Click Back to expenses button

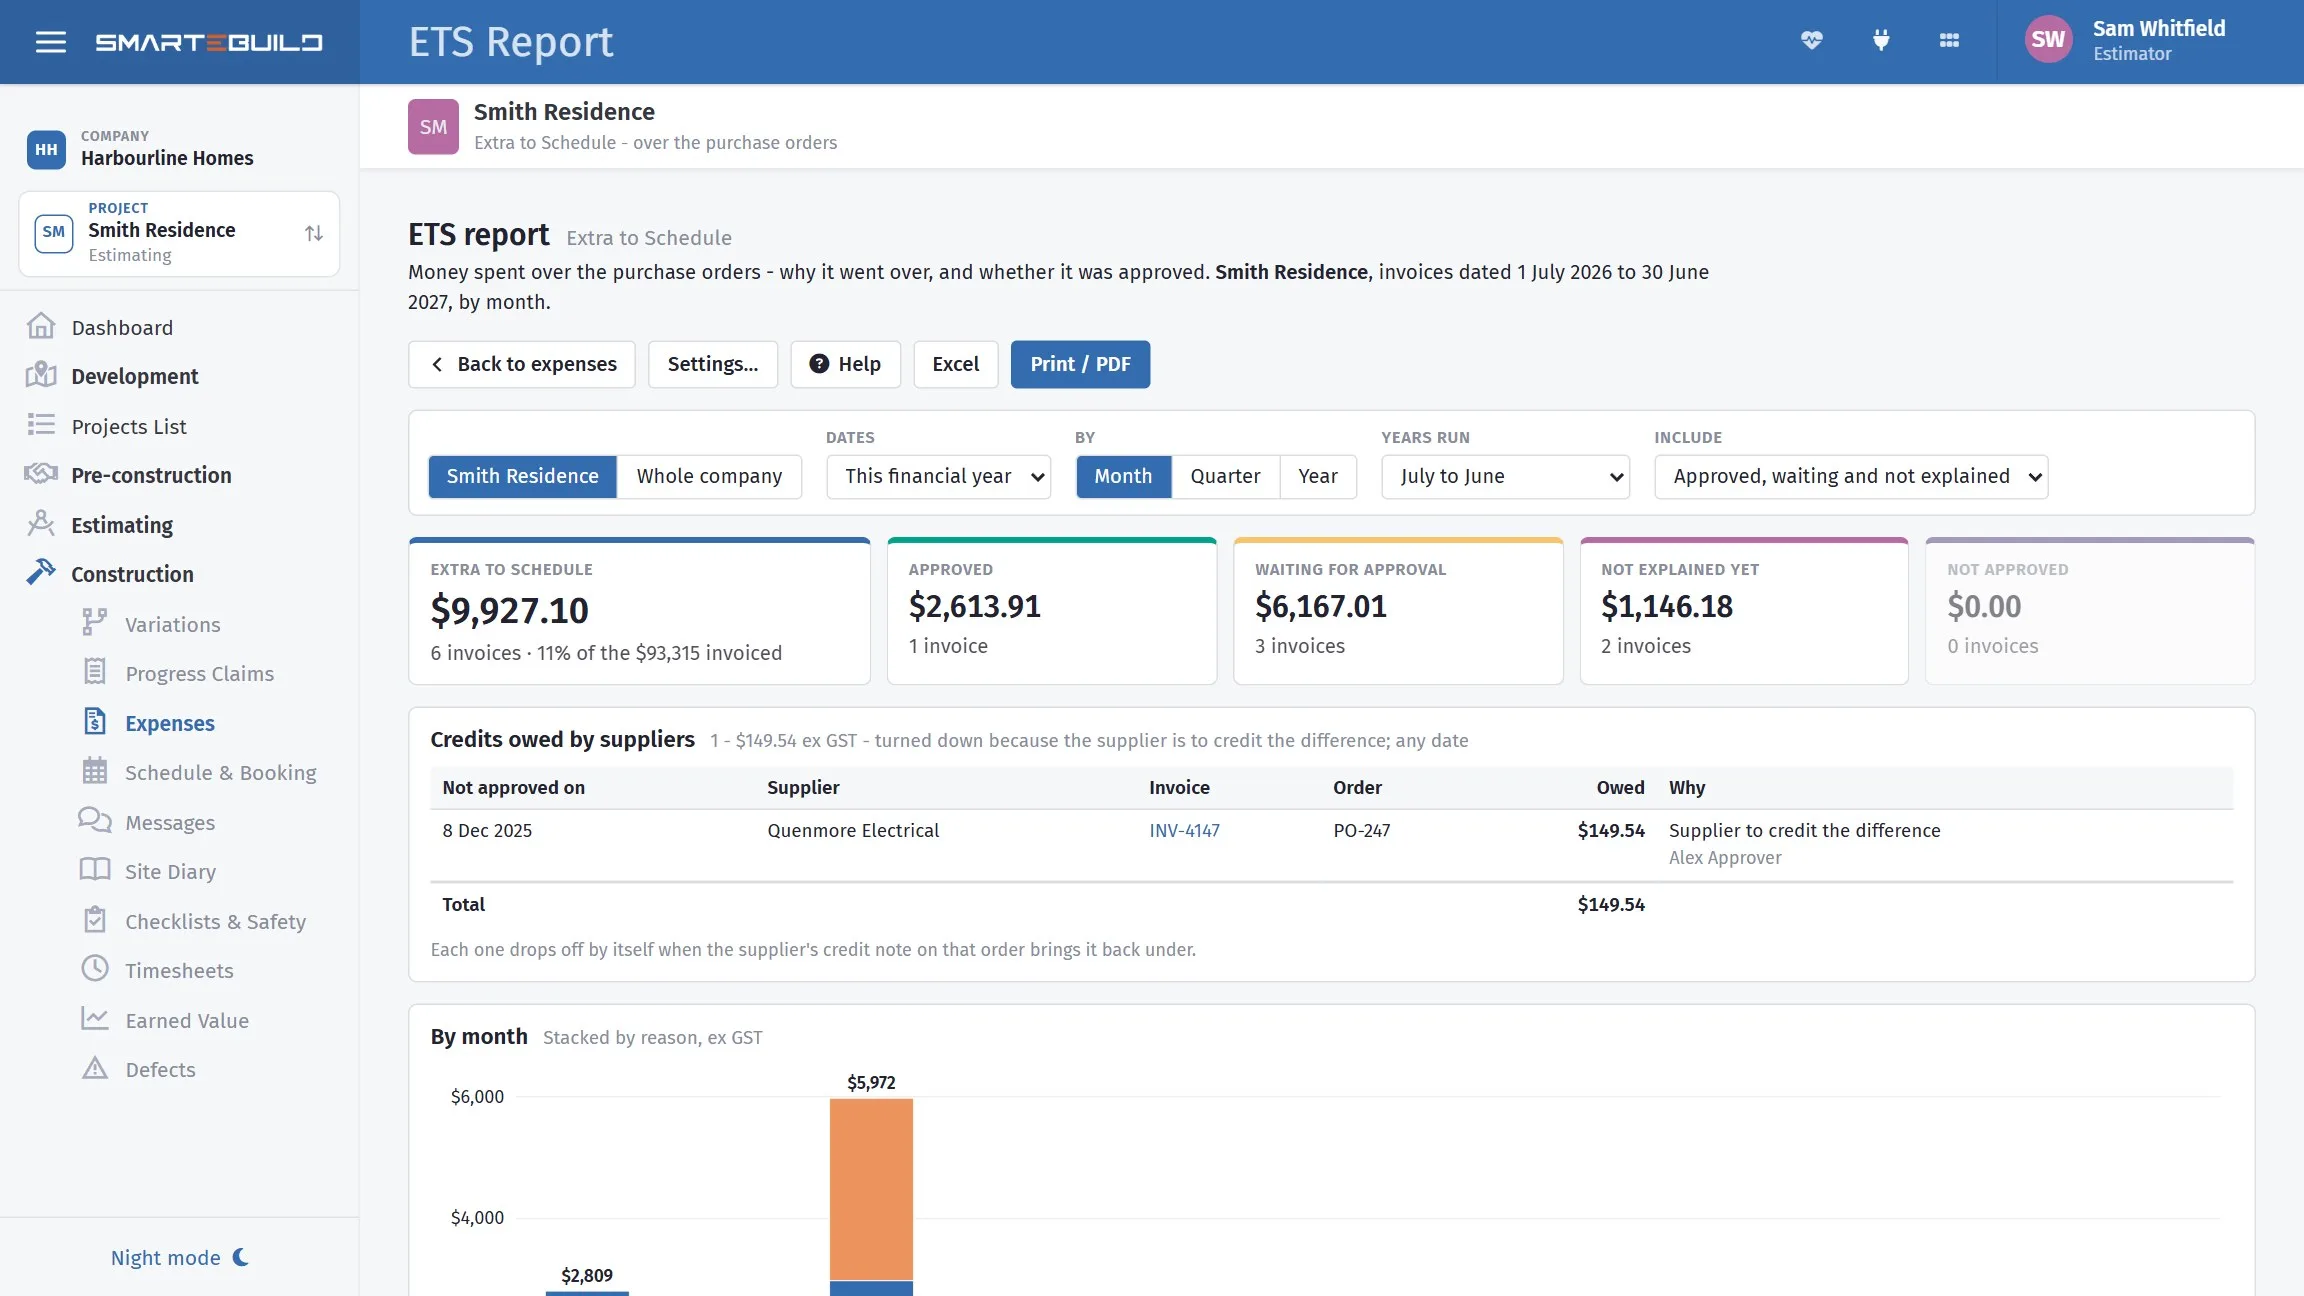click(522, 364)
